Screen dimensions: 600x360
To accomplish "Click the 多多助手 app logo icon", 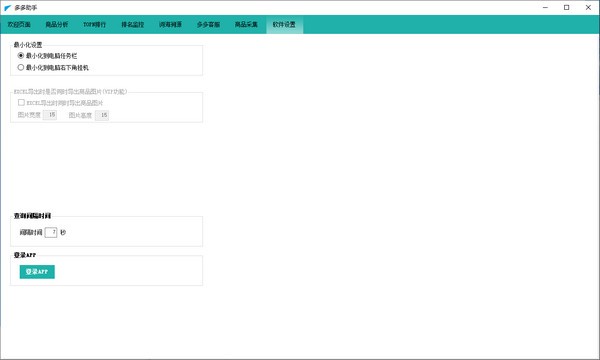I will [x=8, y=8].
